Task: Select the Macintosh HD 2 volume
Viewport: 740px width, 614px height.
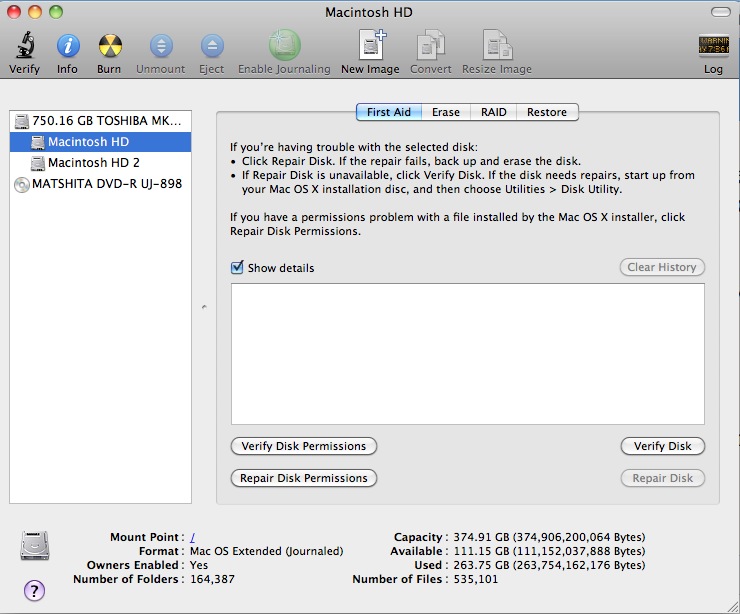Action: click(x=100, y=163)
